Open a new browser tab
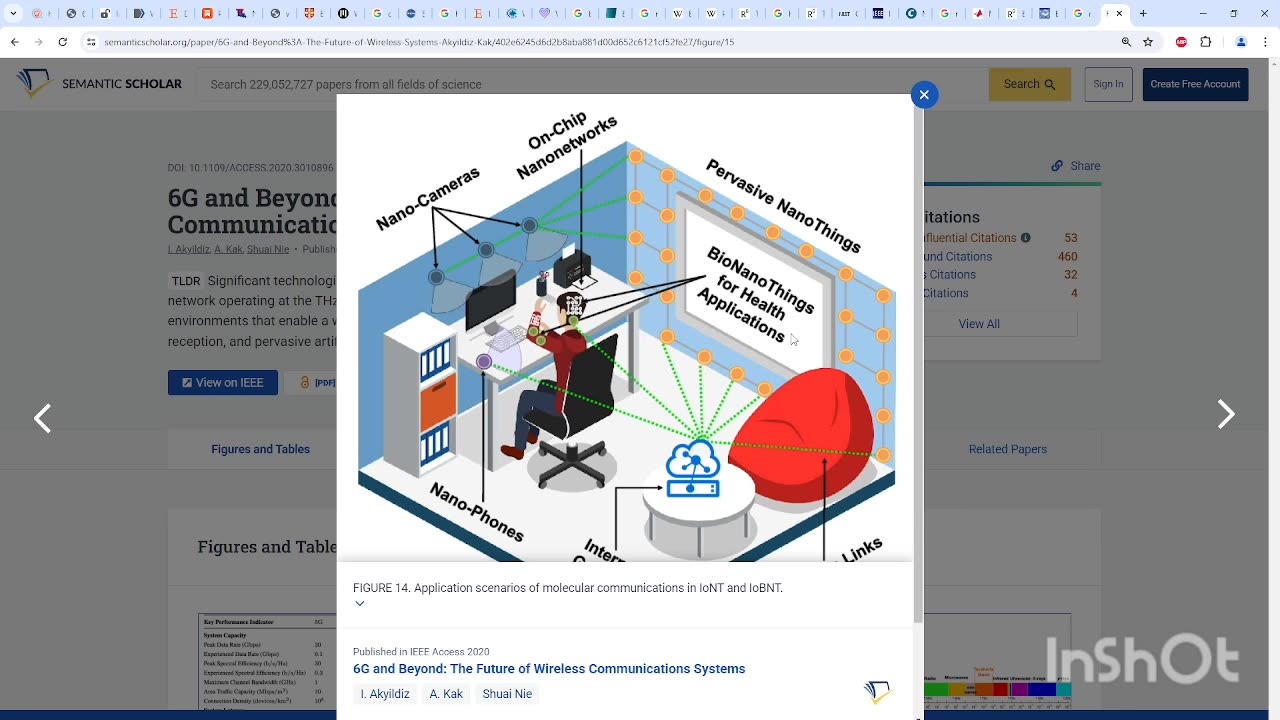Screen dimensions: 1280x720 click(1143, 14)
